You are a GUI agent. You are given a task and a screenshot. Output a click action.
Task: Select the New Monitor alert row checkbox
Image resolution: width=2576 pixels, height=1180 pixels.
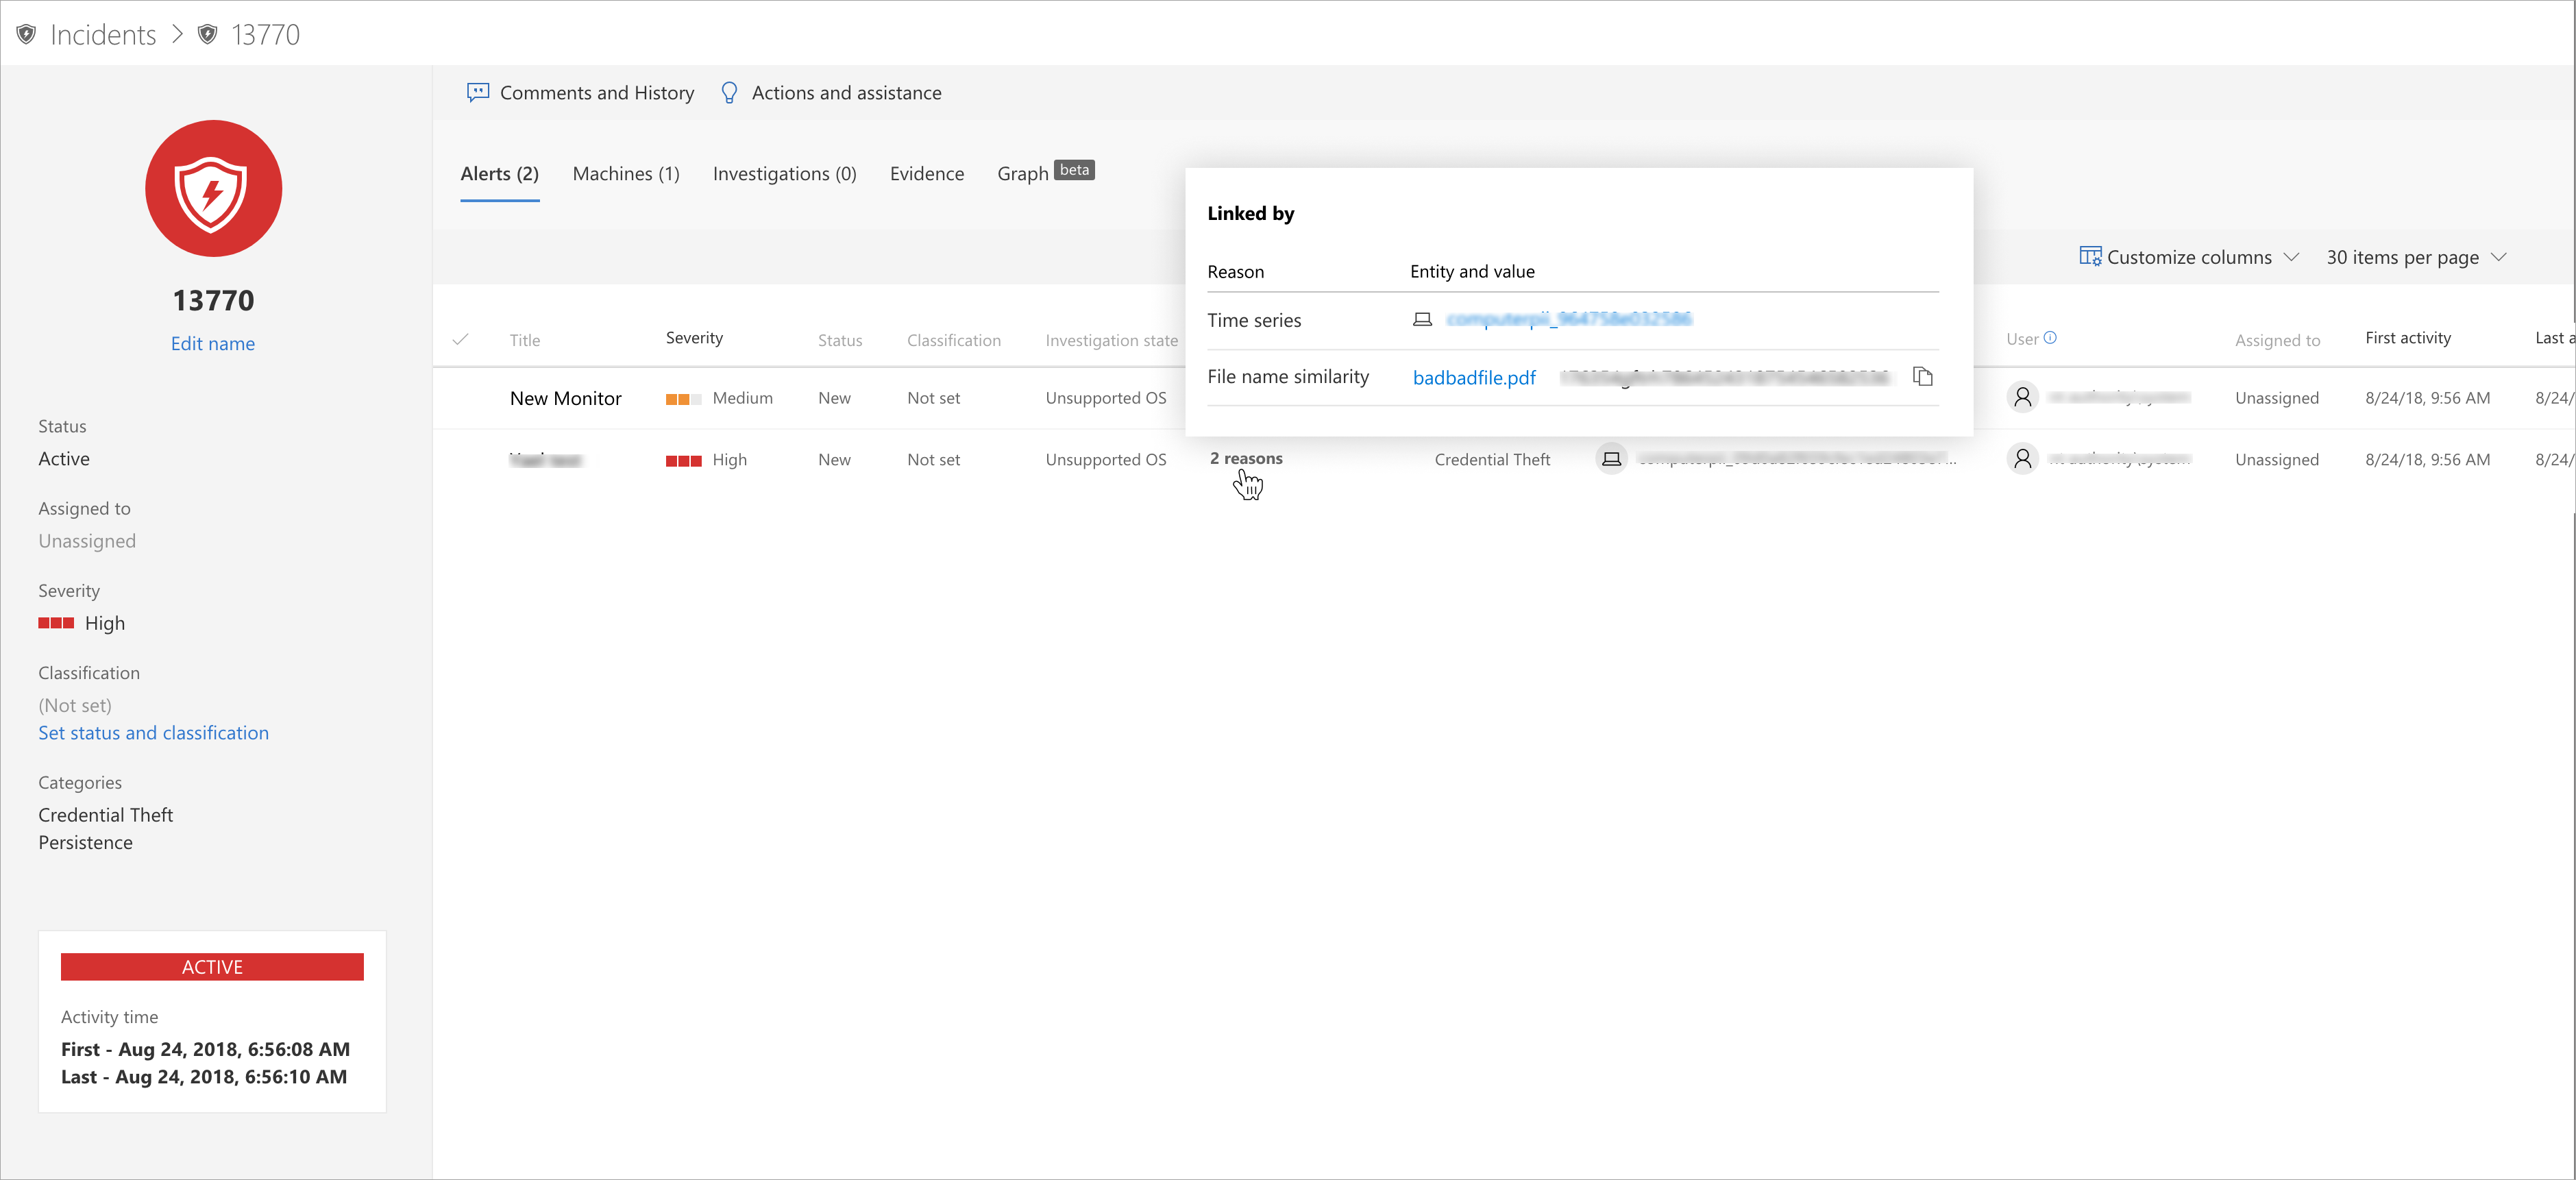point(460,398)
